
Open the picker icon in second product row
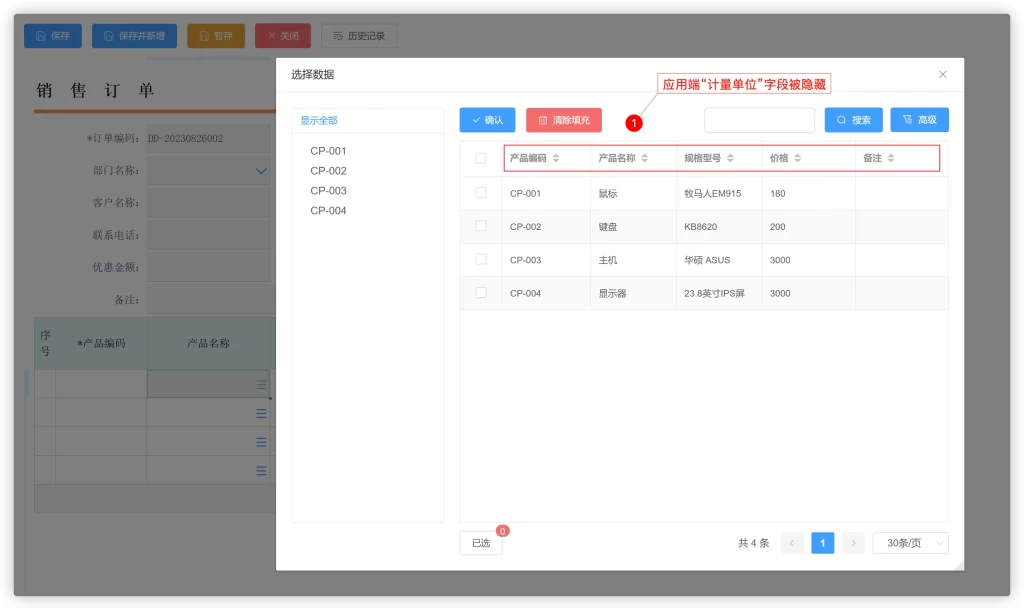(x=261, y=413)
